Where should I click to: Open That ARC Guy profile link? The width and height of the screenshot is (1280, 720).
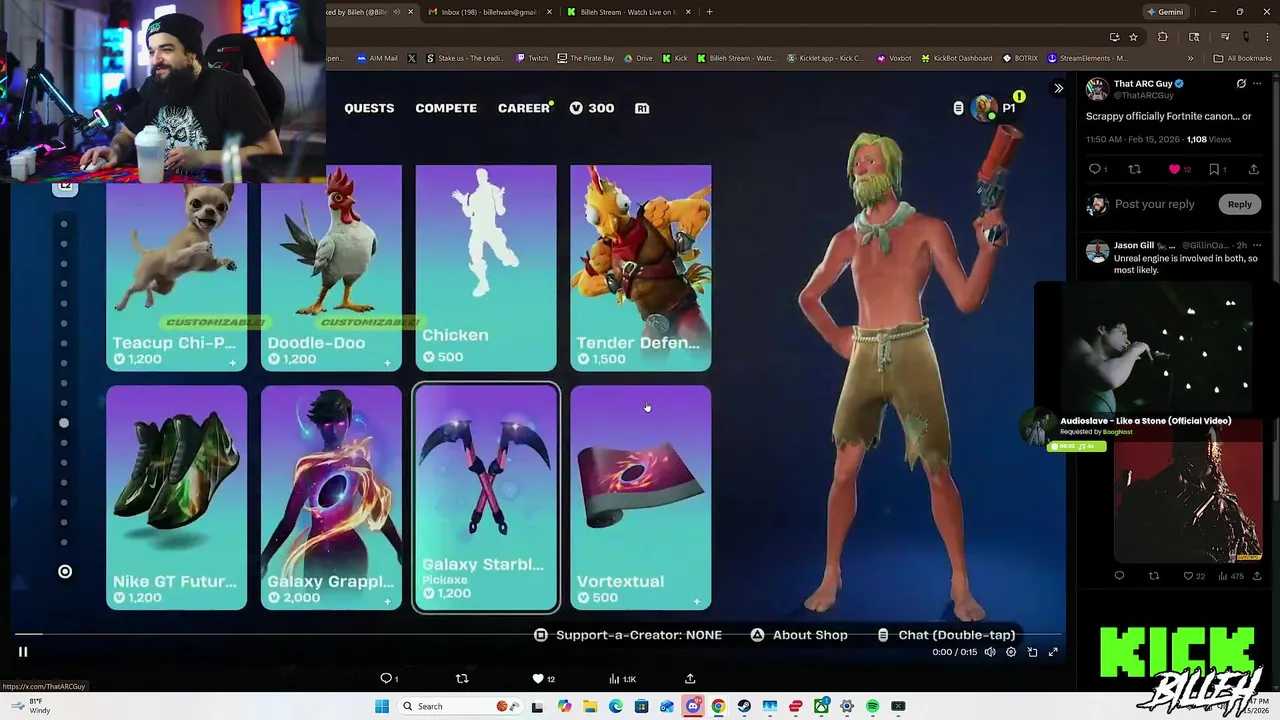pos(1143,84)
